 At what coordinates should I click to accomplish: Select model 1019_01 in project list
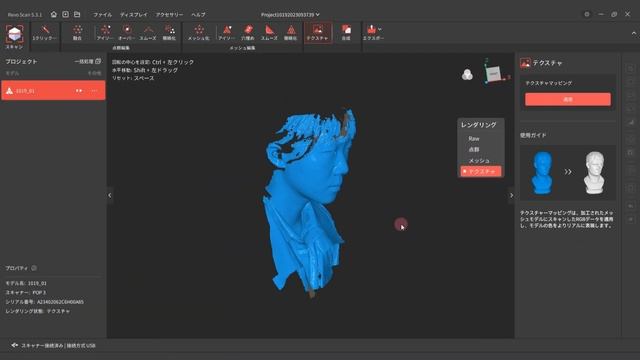[x=53, y=91]
